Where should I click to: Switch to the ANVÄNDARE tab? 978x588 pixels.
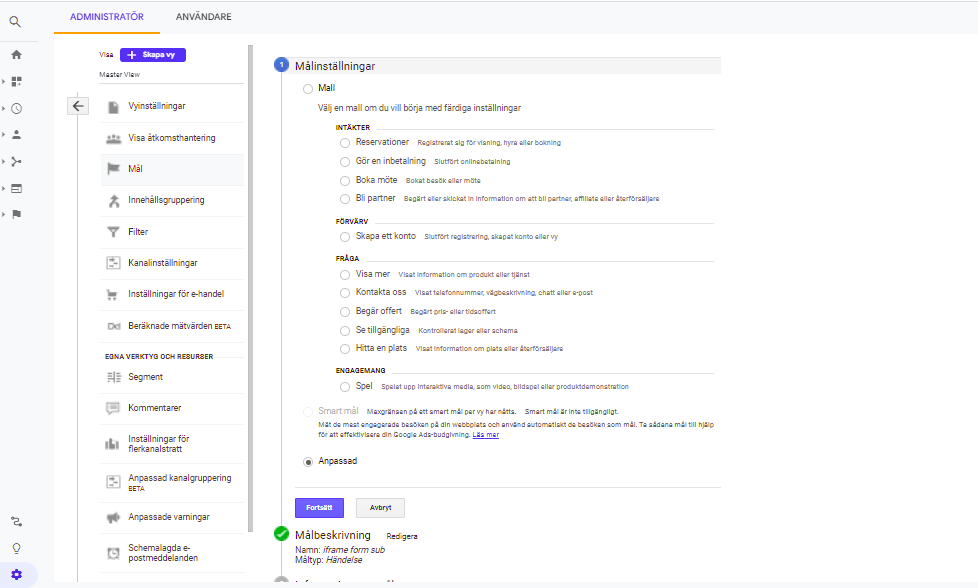[203, 17]
